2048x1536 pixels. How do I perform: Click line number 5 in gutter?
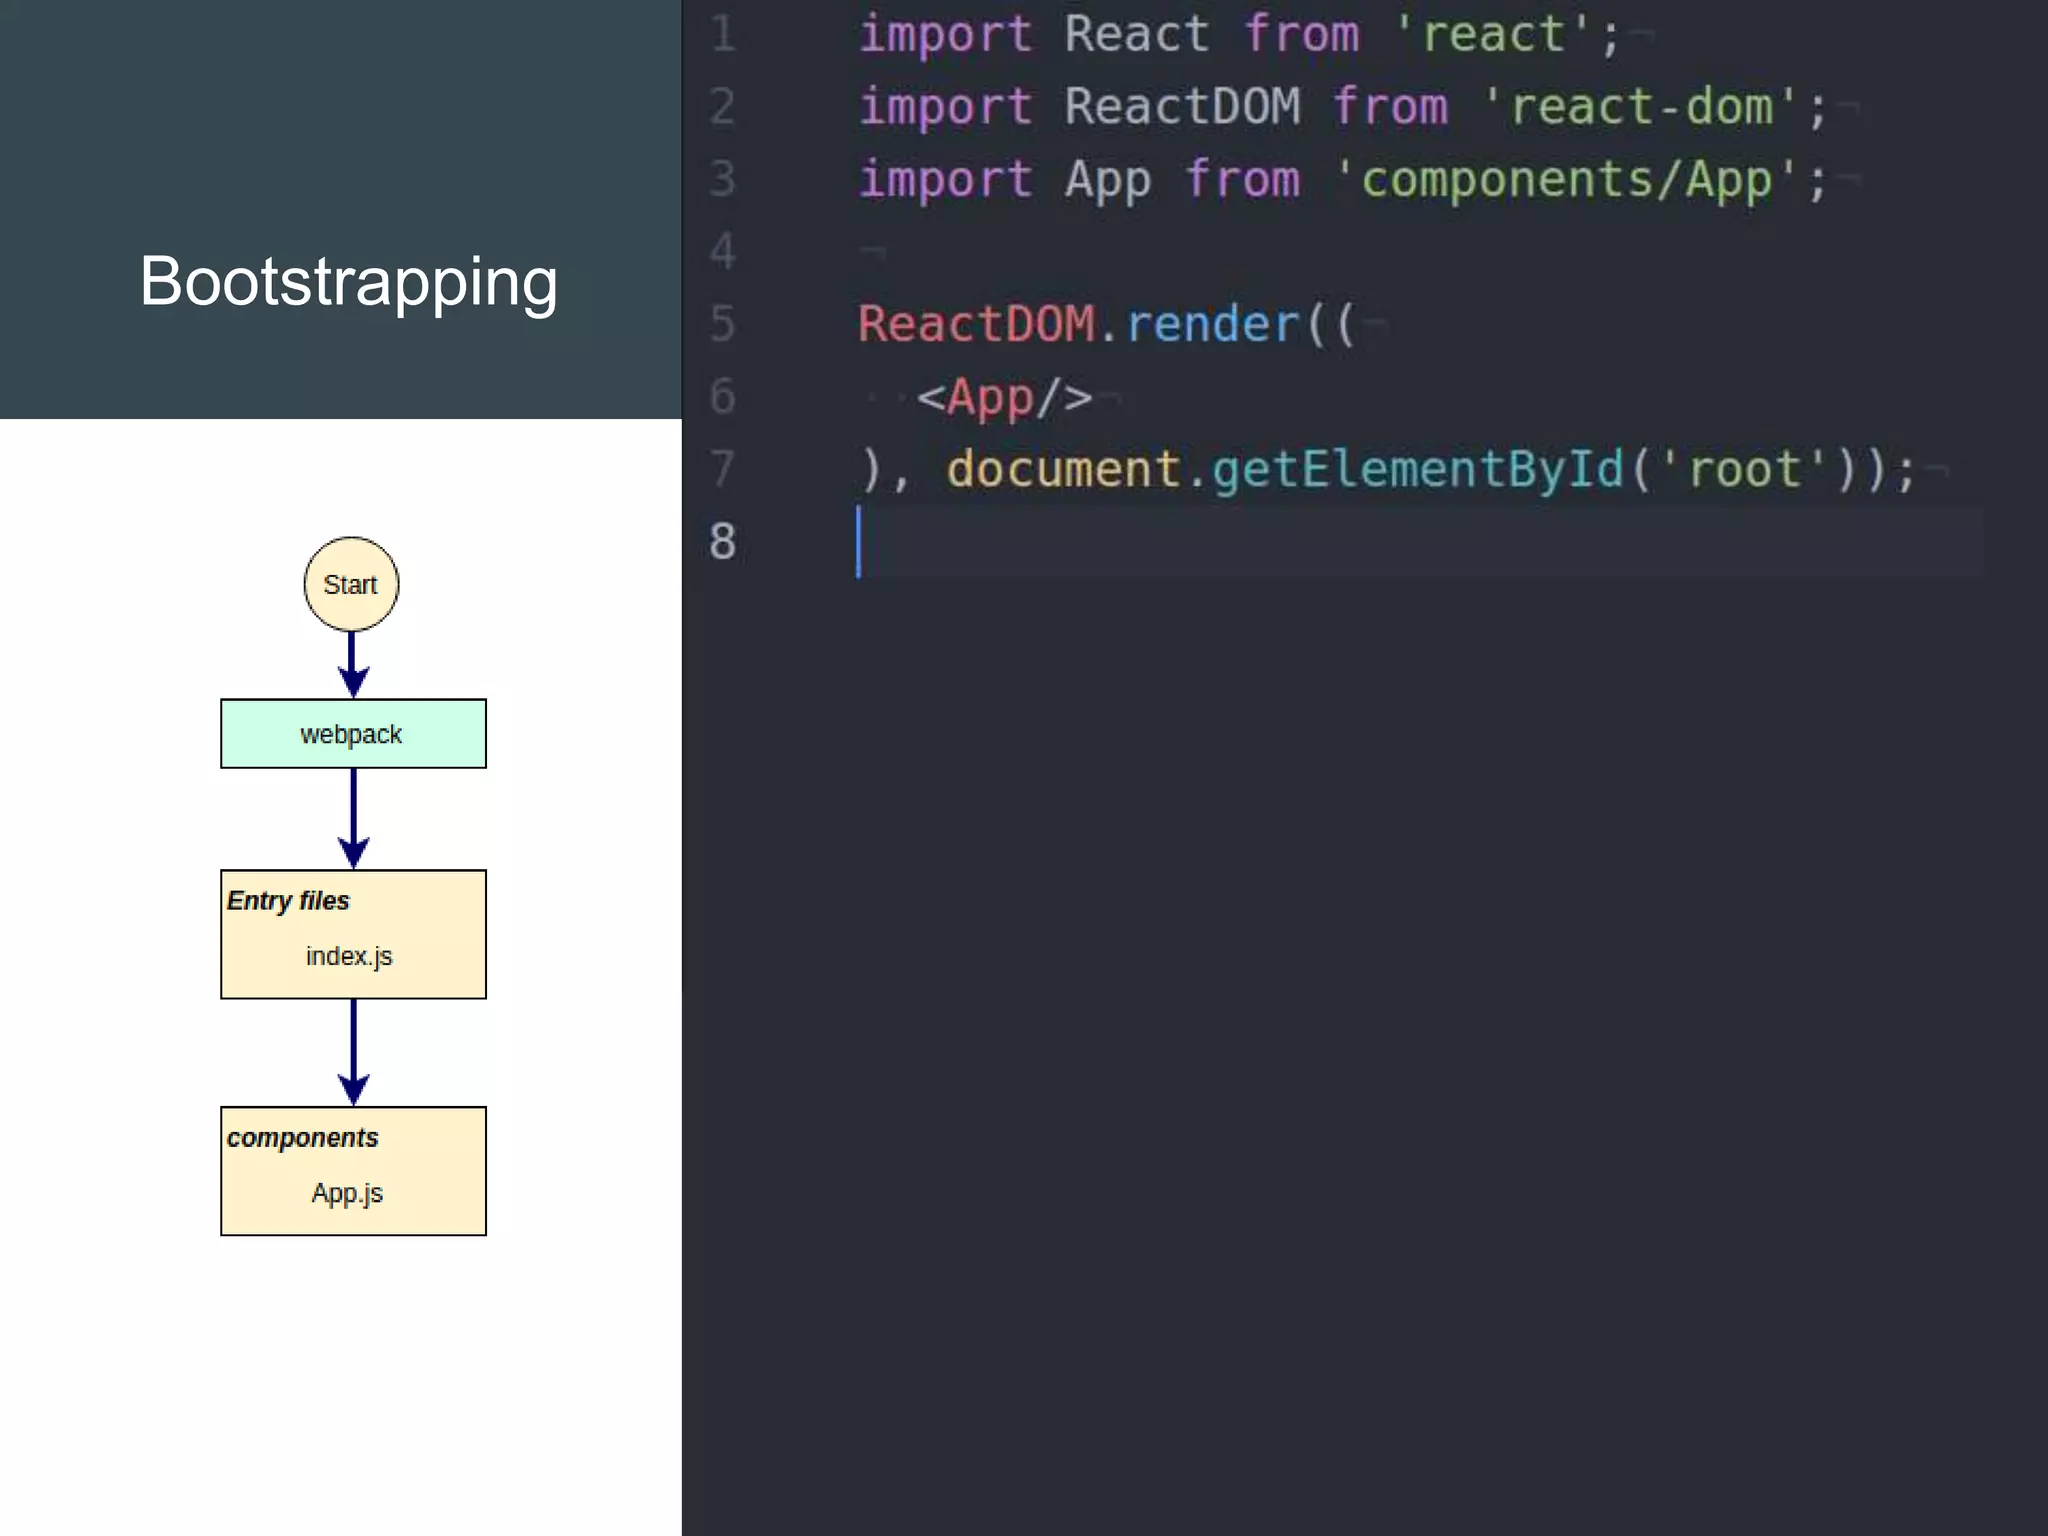pyautogui.click(x=722, y=324)
